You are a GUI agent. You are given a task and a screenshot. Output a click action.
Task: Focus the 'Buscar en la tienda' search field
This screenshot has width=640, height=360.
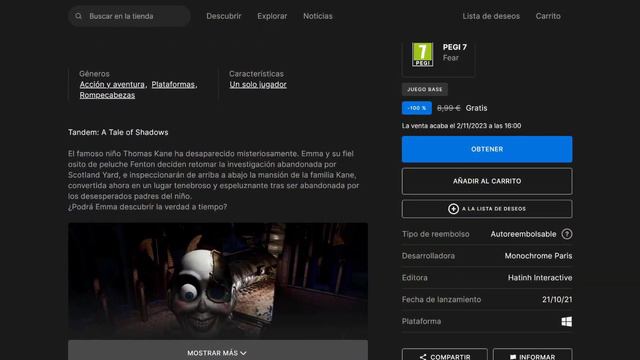(x=129, y=16)
